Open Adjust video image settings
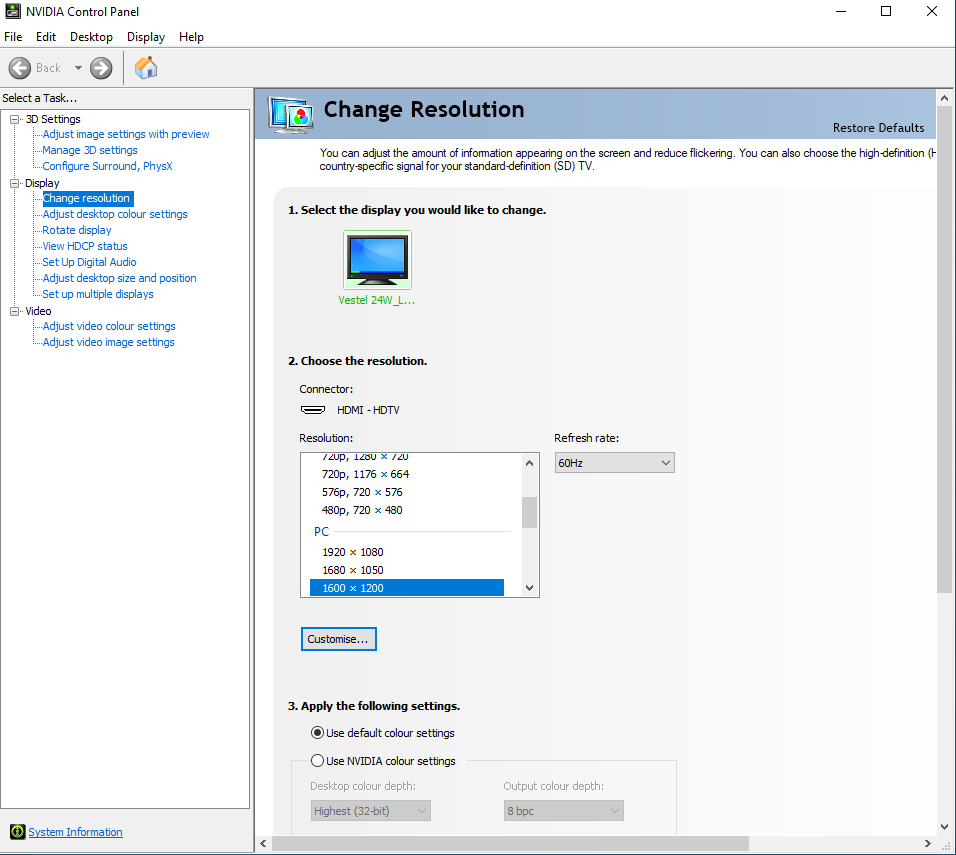The image size is (956, 855). [109, 342]
